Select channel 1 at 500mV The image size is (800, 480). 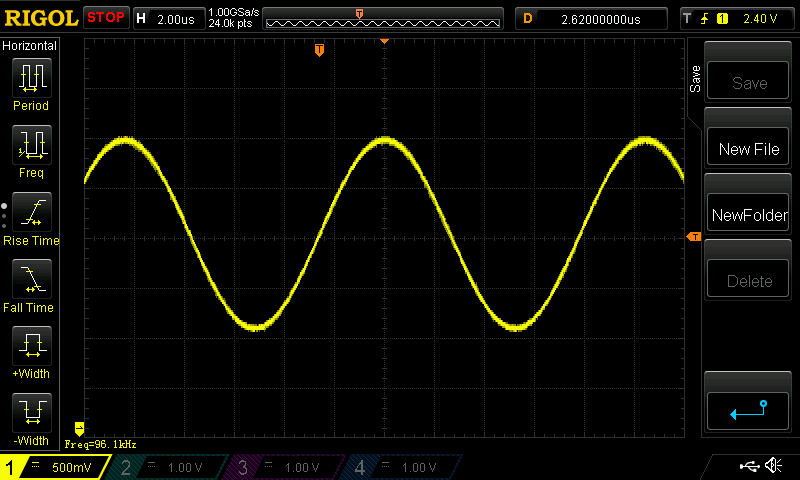click(54, 467)
